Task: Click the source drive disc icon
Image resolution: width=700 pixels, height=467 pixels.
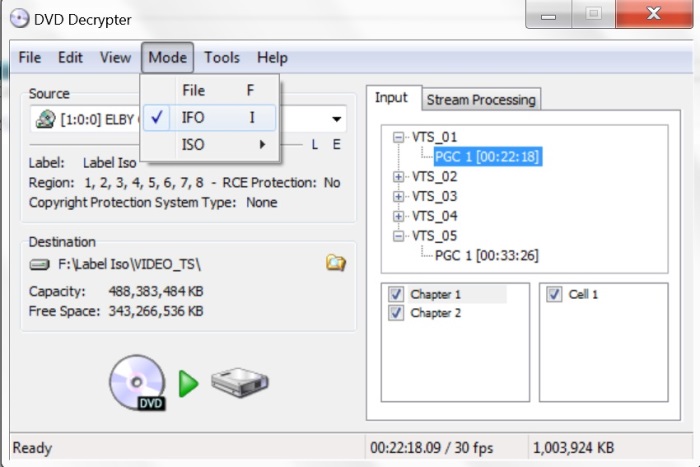Action: (x=45, y=119)
